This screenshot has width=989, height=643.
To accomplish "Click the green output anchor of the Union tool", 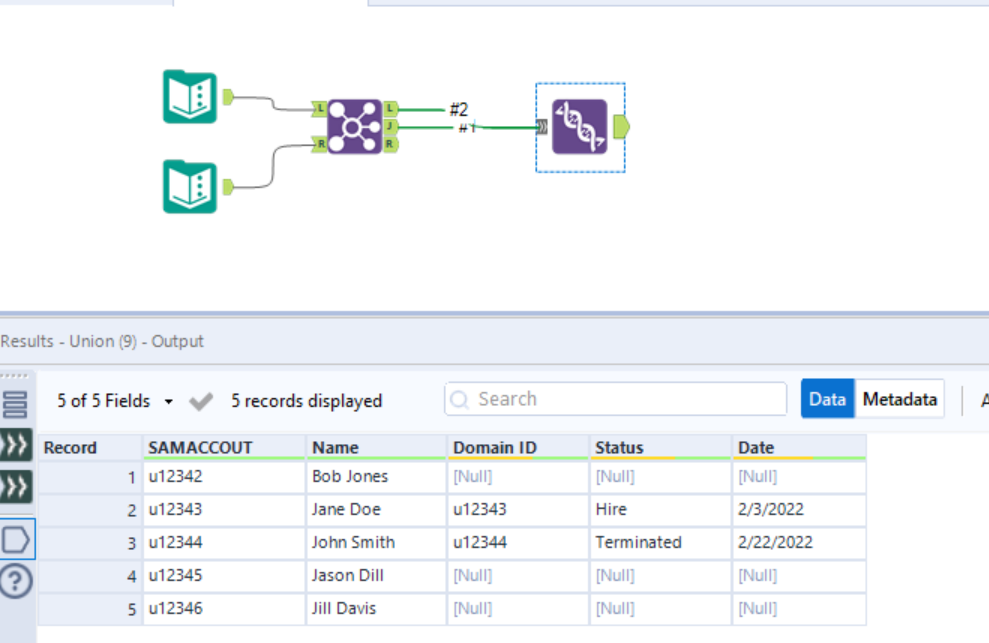I will click(x=621, y=128).
